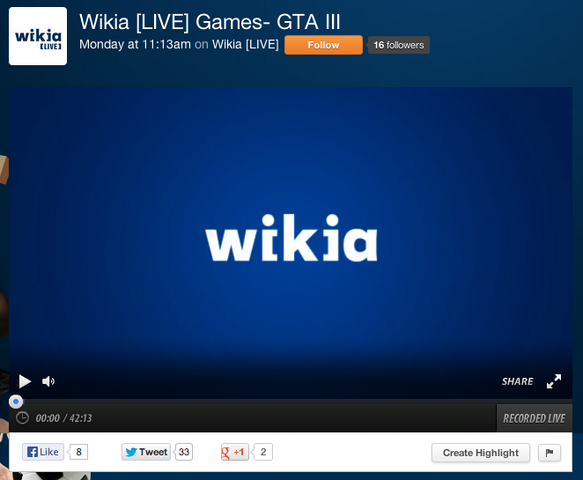Viewport: 583px width, 480px height.
Task: Follow the Wikia [LIVE] channel
Action: 323,45
